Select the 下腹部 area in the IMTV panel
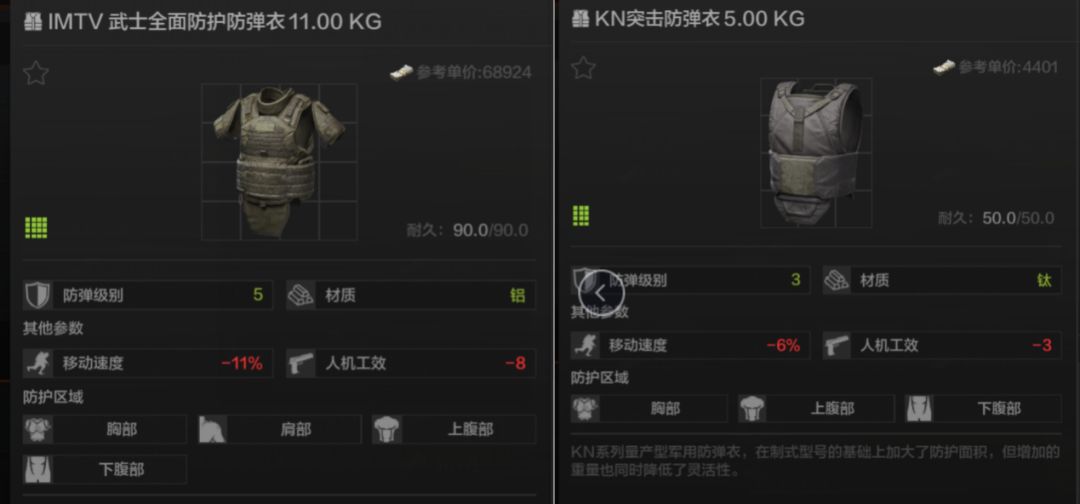Image resolution: width=1080 pixels, height=504 pixels. pyautogui.click(x=105, y=470)
